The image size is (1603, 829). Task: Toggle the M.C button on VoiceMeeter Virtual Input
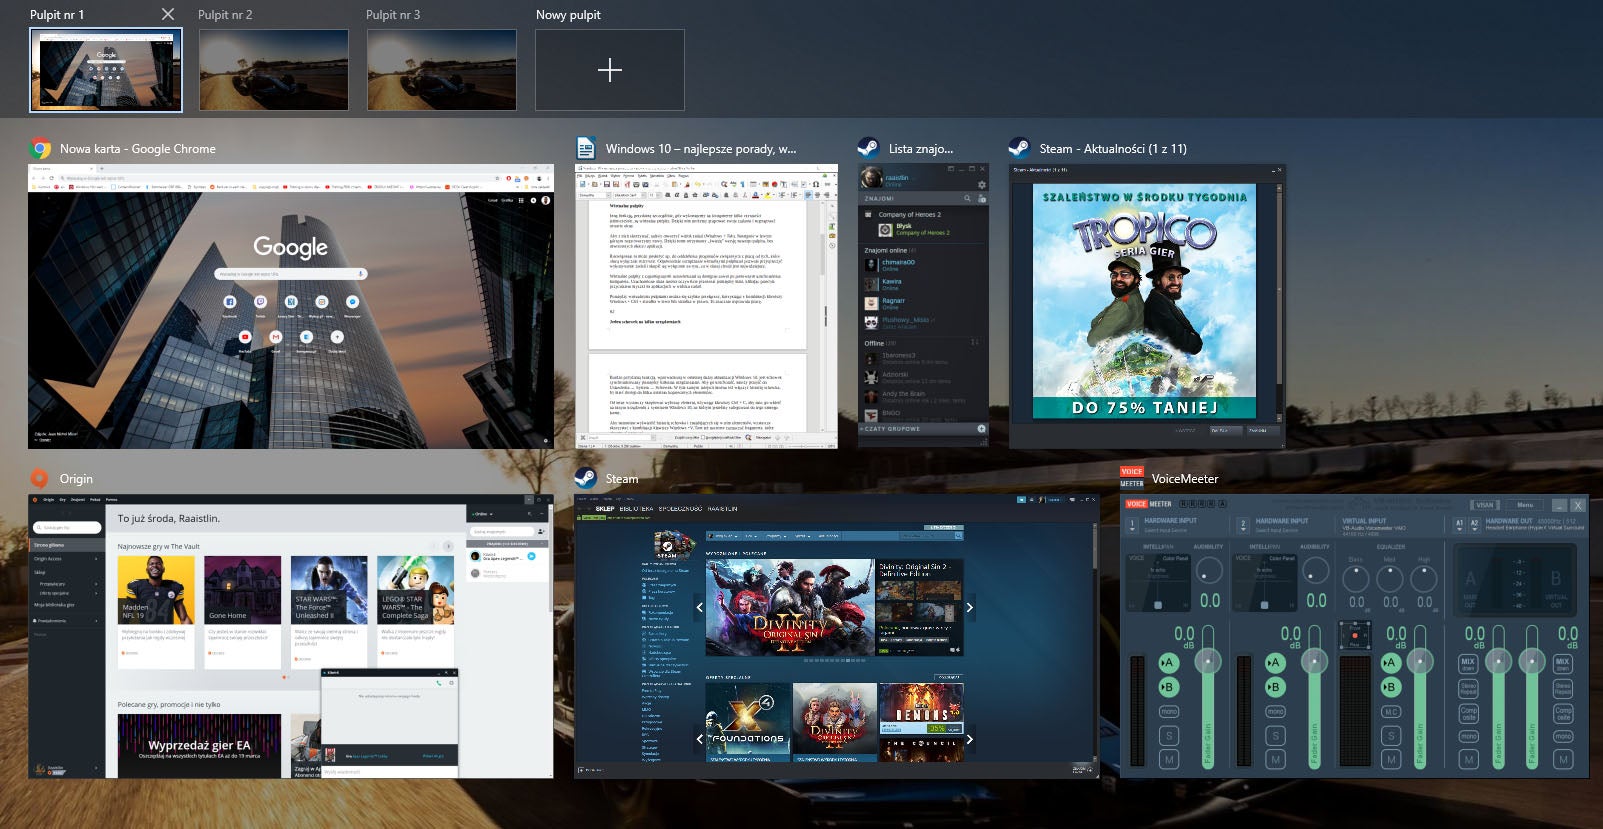click(1391, 712)
